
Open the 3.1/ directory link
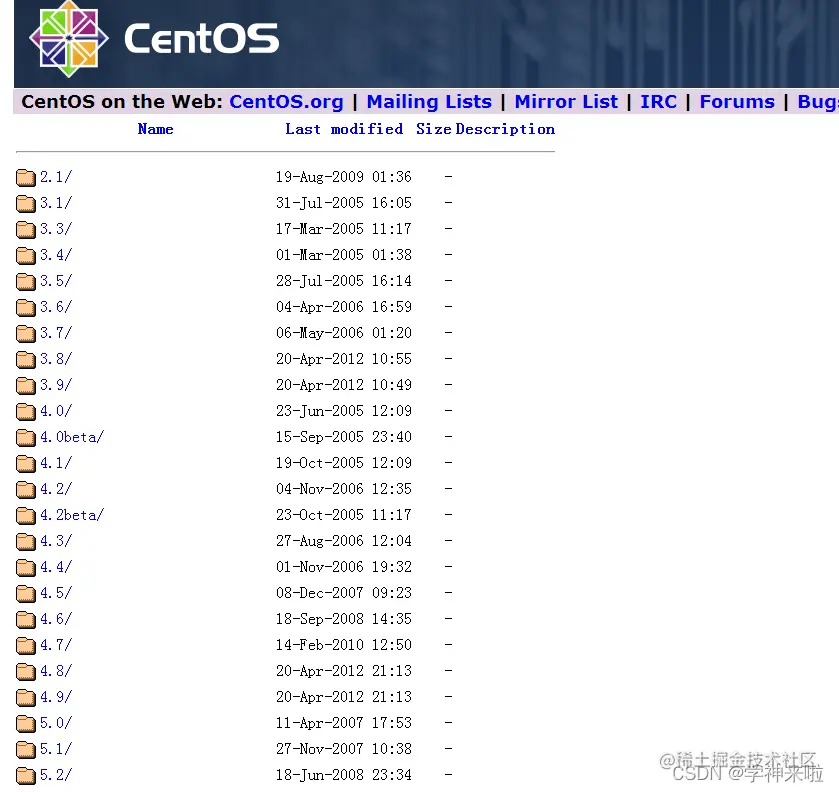56,203
